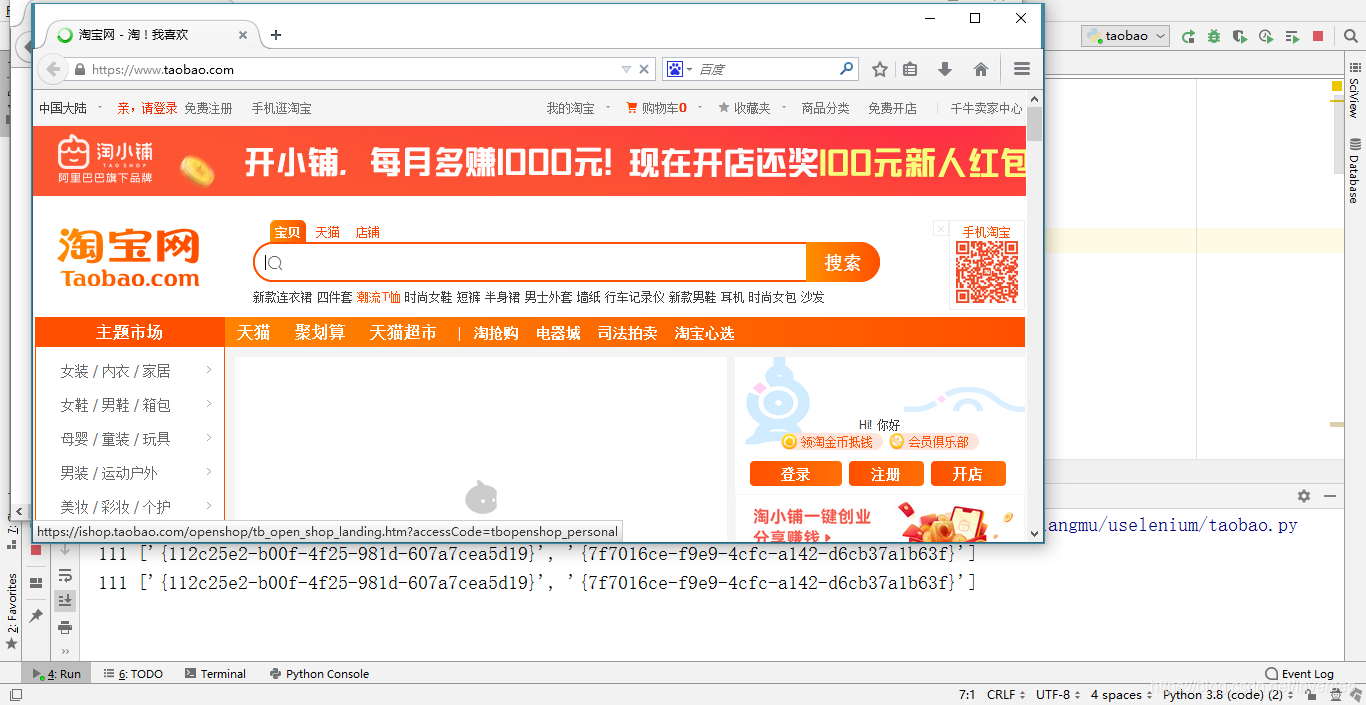Open the Event Log
The image size is (1366, 705).
coord(1299,674)
